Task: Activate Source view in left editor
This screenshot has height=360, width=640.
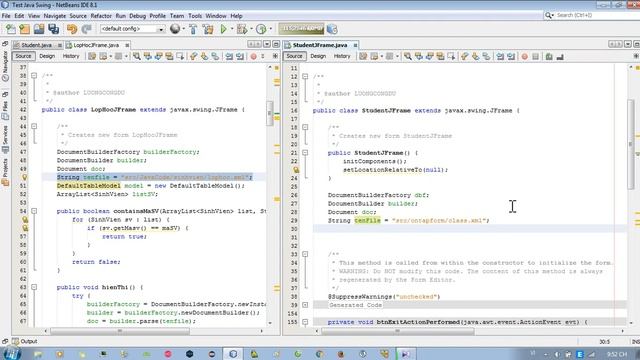Action: coord(23,56)
